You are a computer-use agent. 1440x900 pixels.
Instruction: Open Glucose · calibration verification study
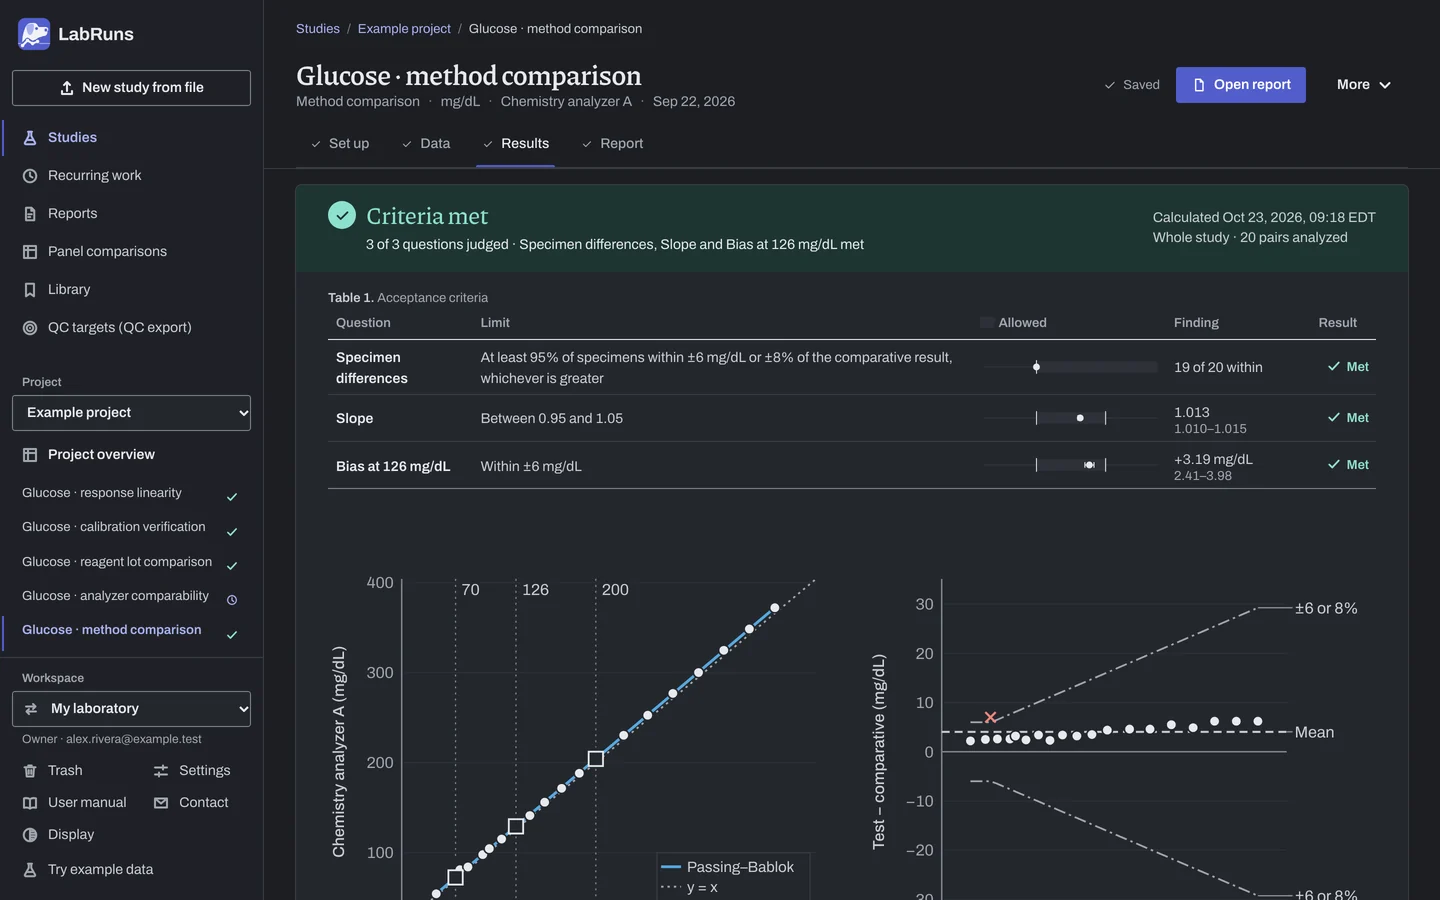click(x=113, y=527)
